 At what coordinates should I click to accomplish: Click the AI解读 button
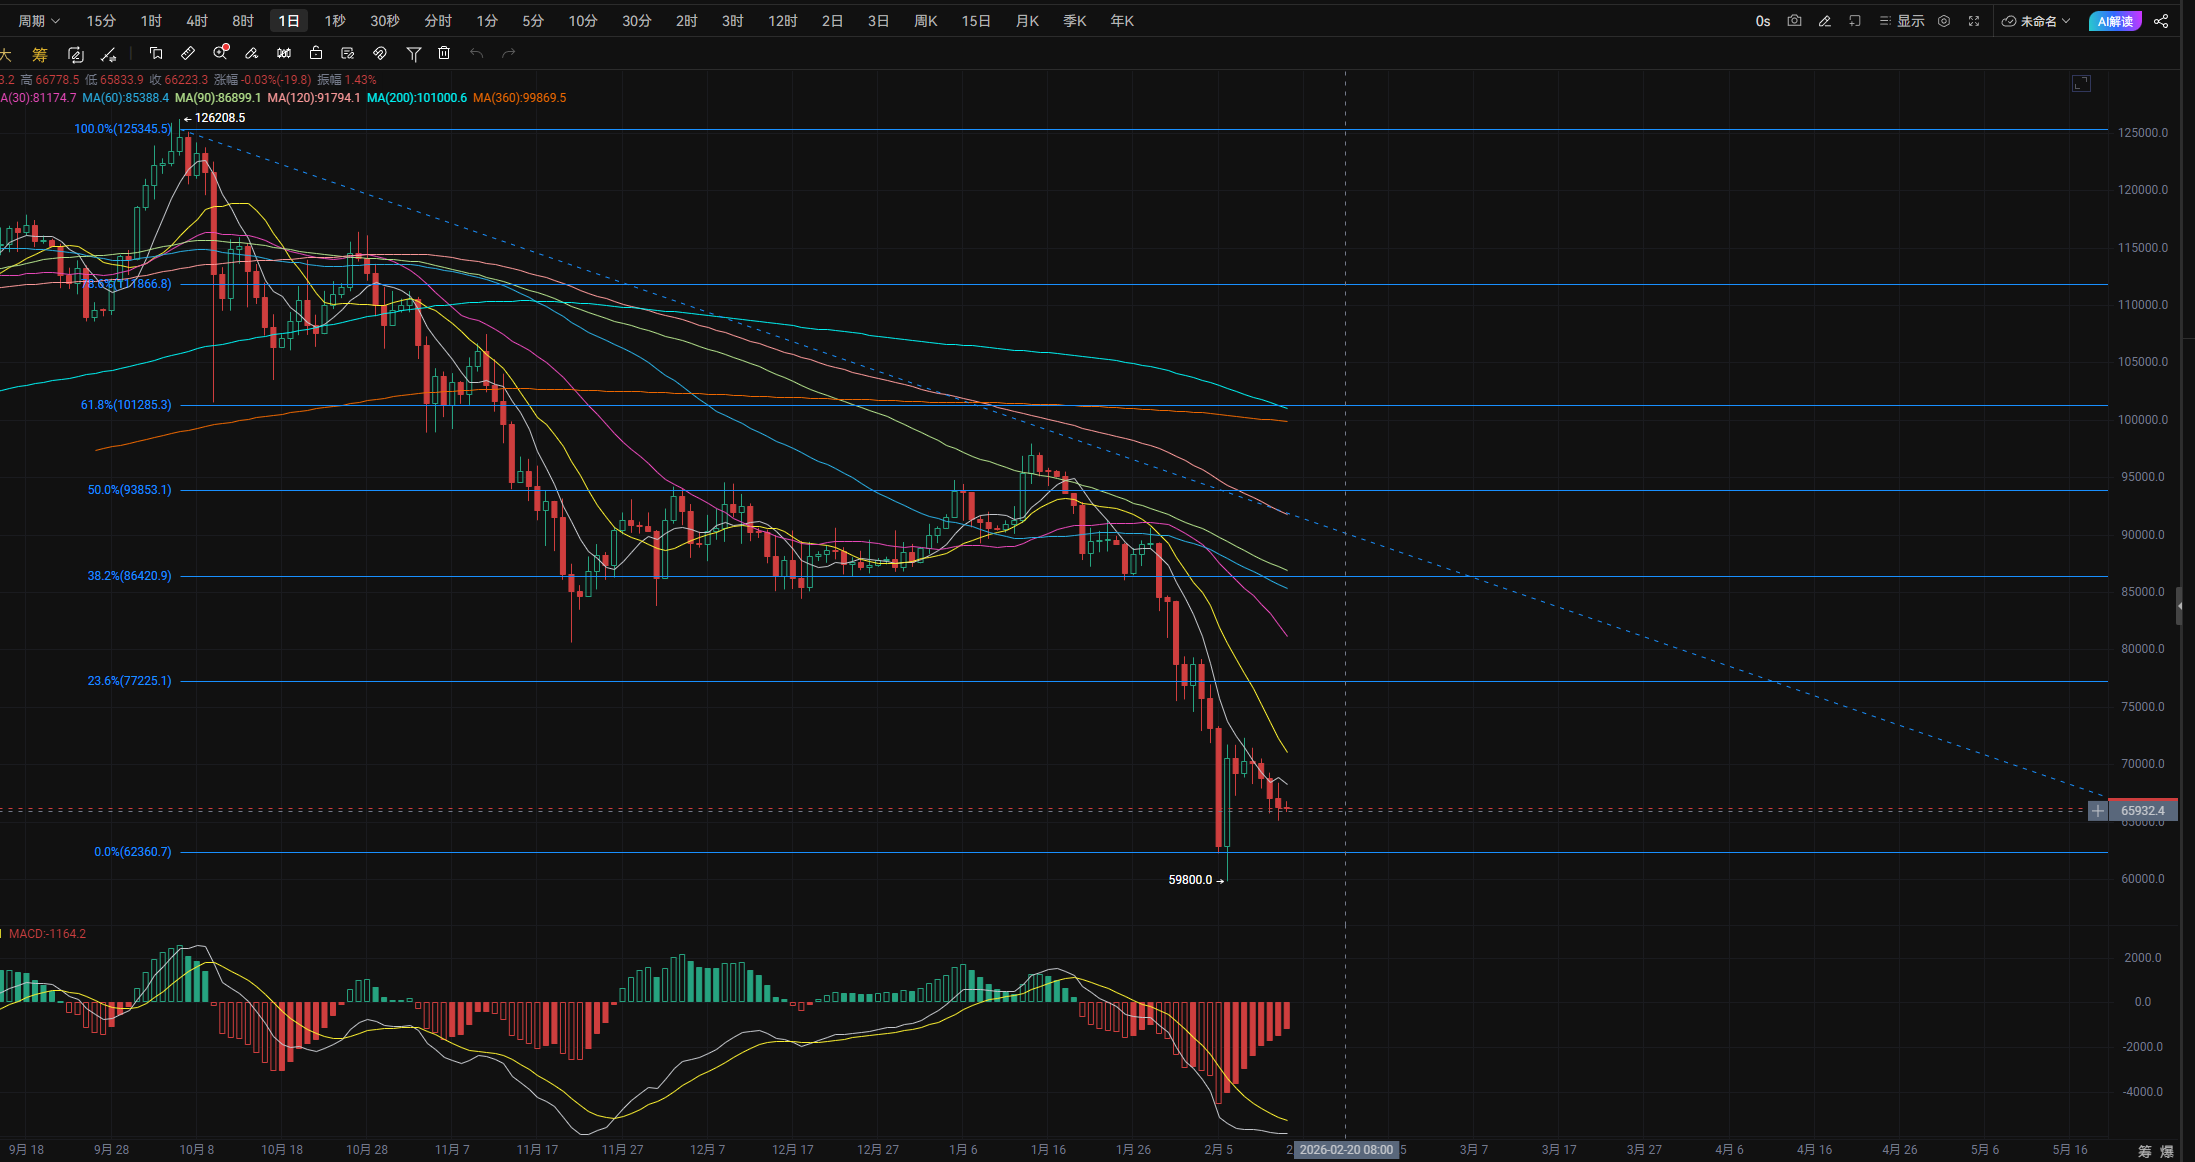(x=2114, y=21)
